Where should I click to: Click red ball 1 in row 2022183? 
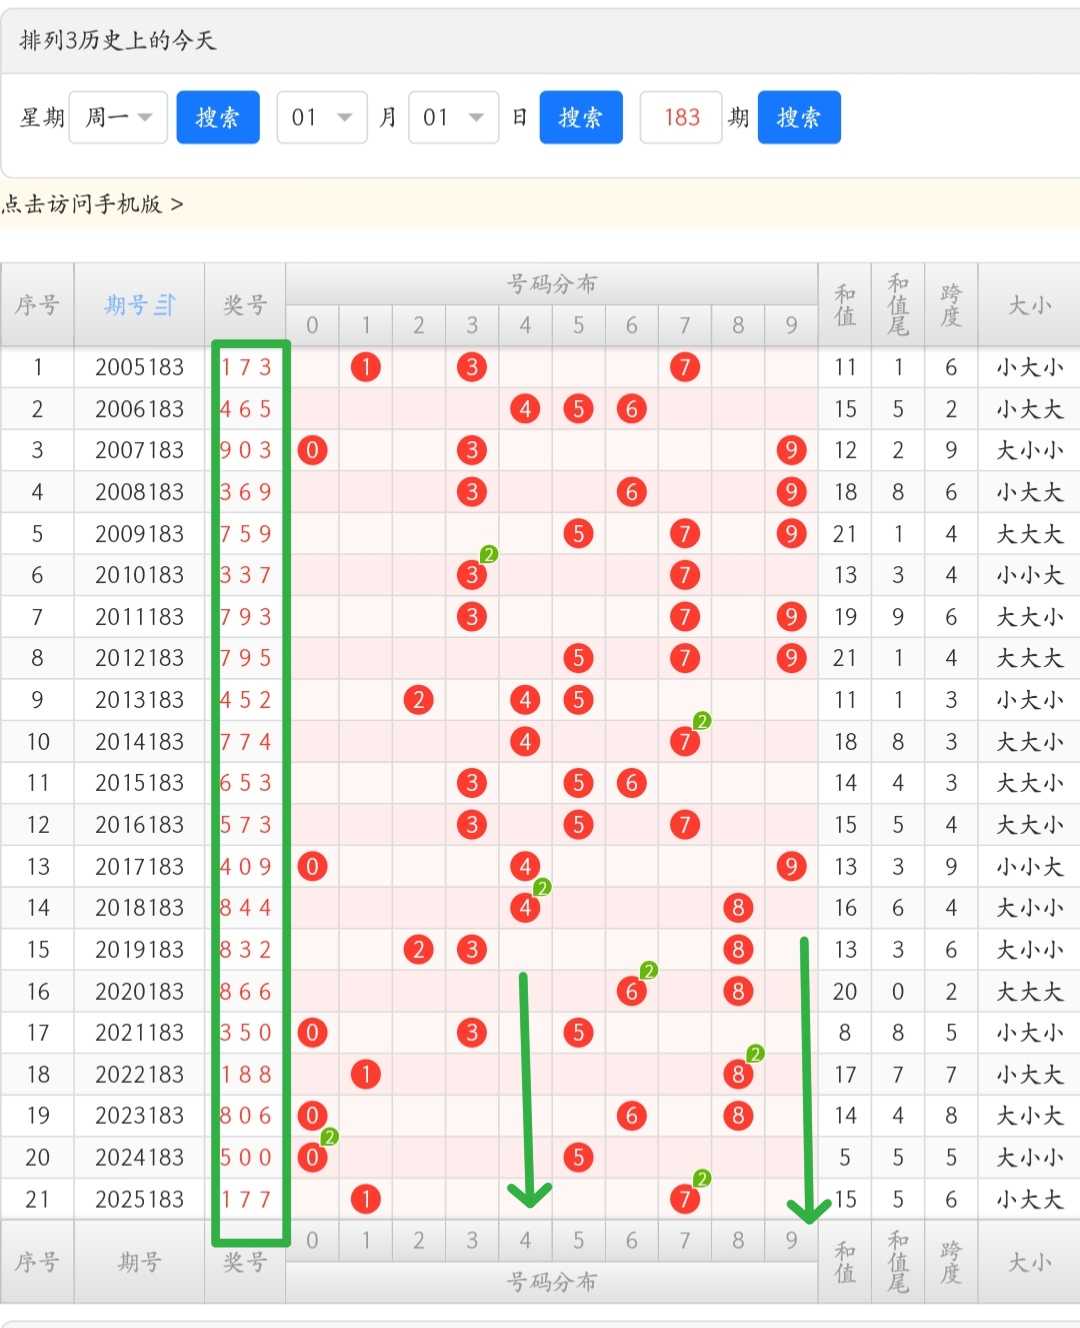pyautogui.click(x=366, y=1074)
